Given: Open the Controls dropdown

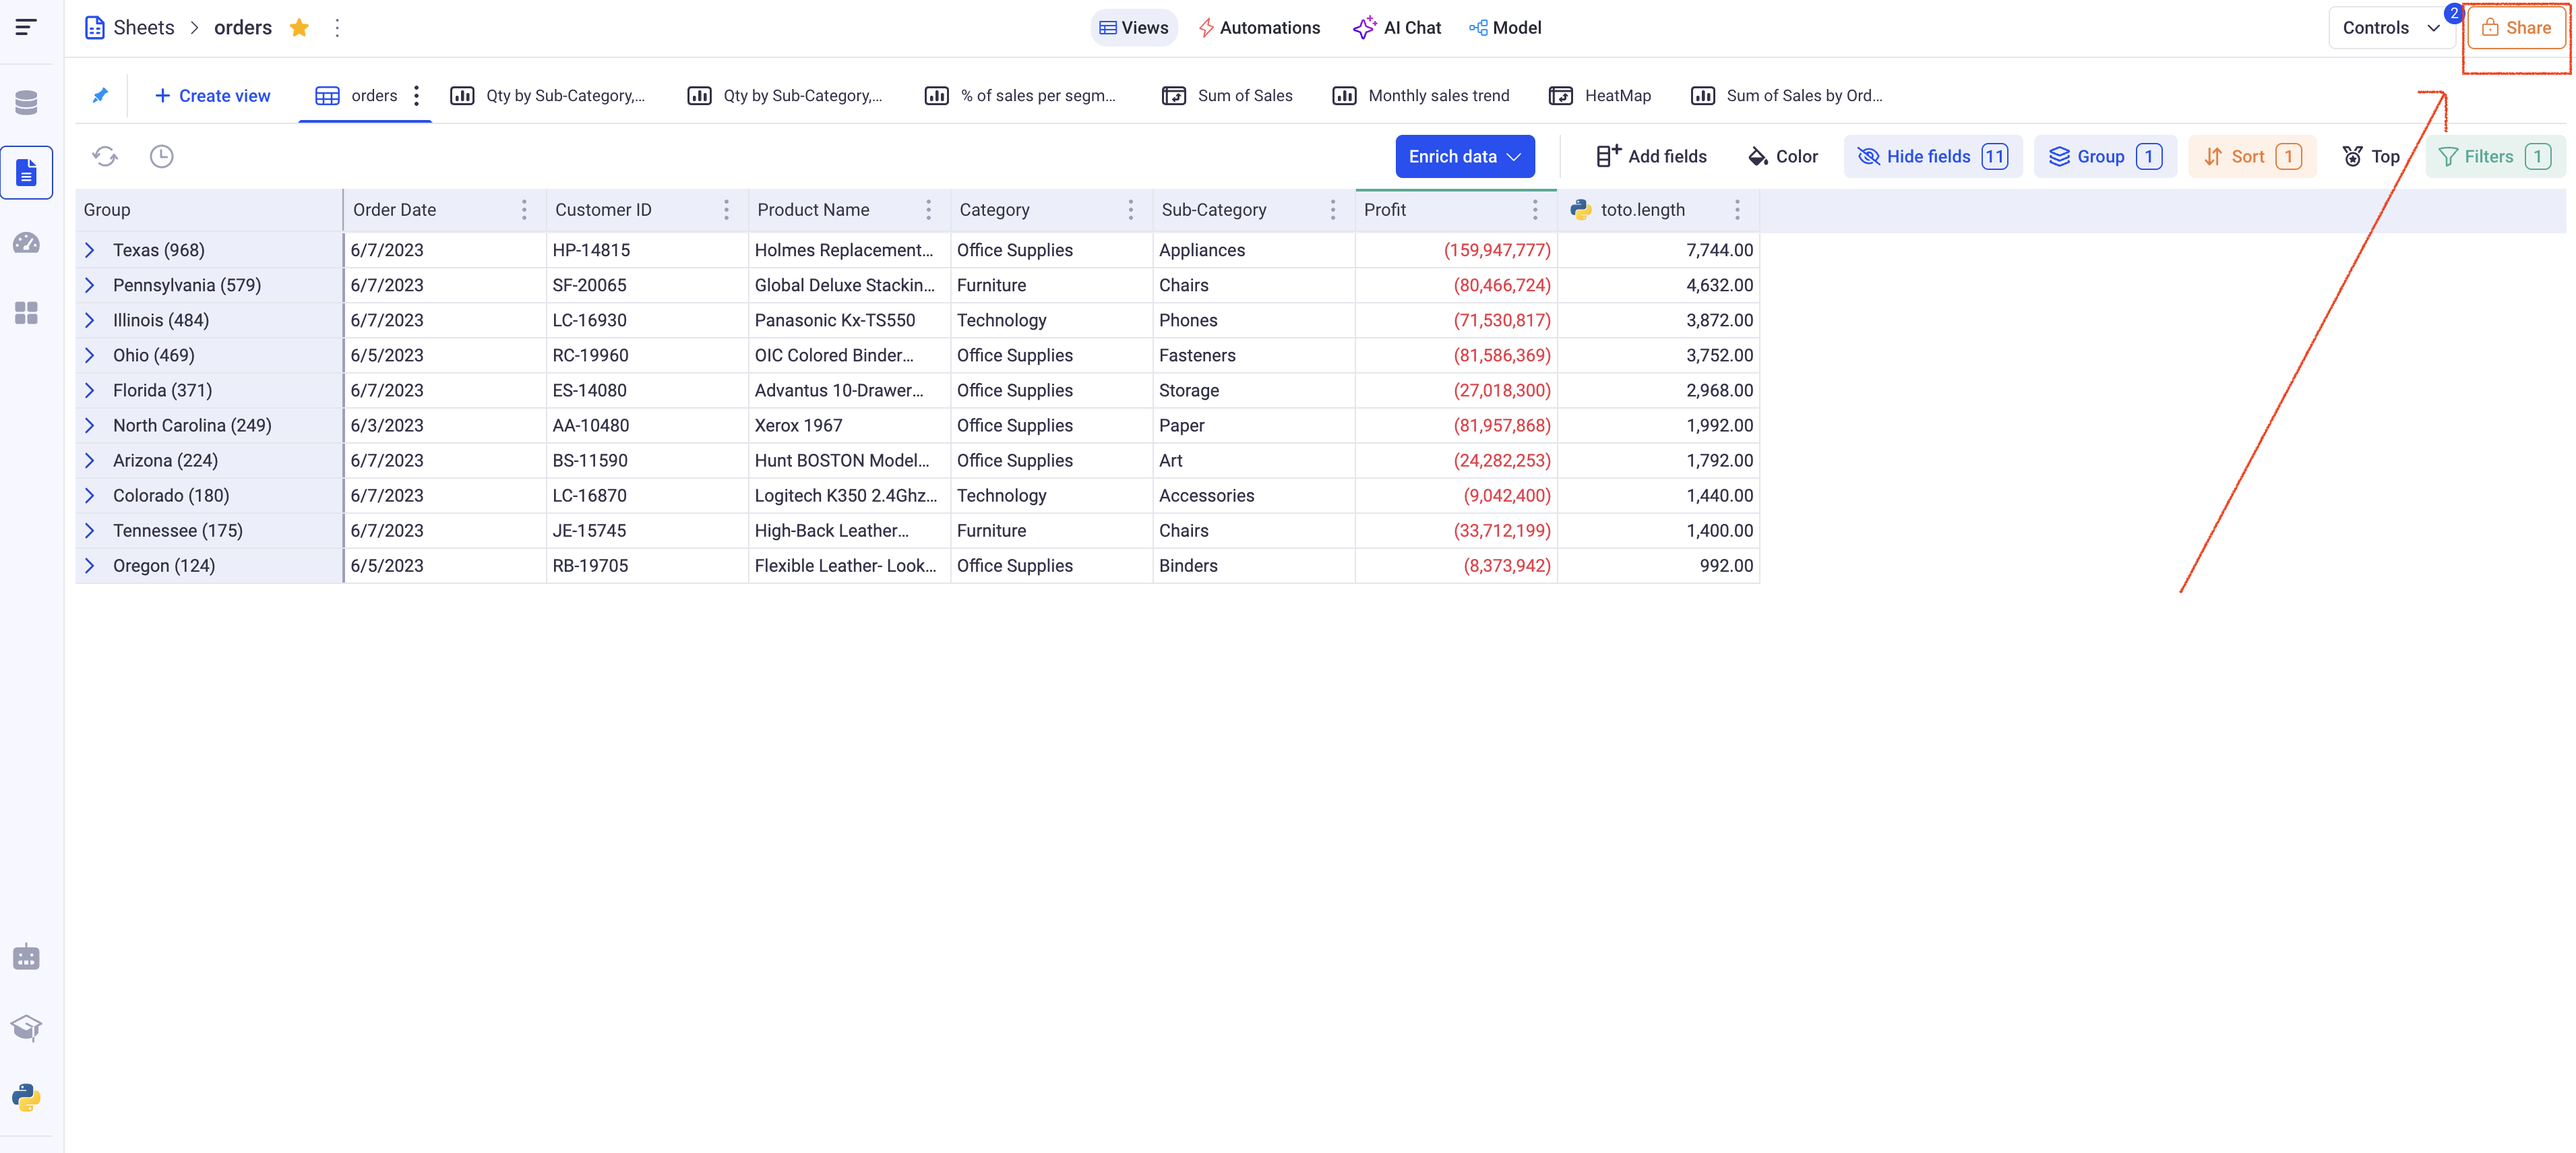Looking at the screenshot, I should (2390, 28).
